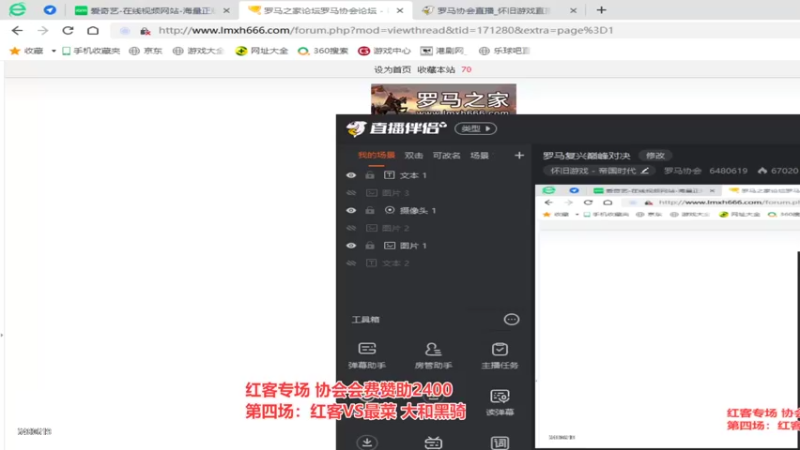
Task: Close the 爱奇艺 browser tab
Action: click(227, 10)
